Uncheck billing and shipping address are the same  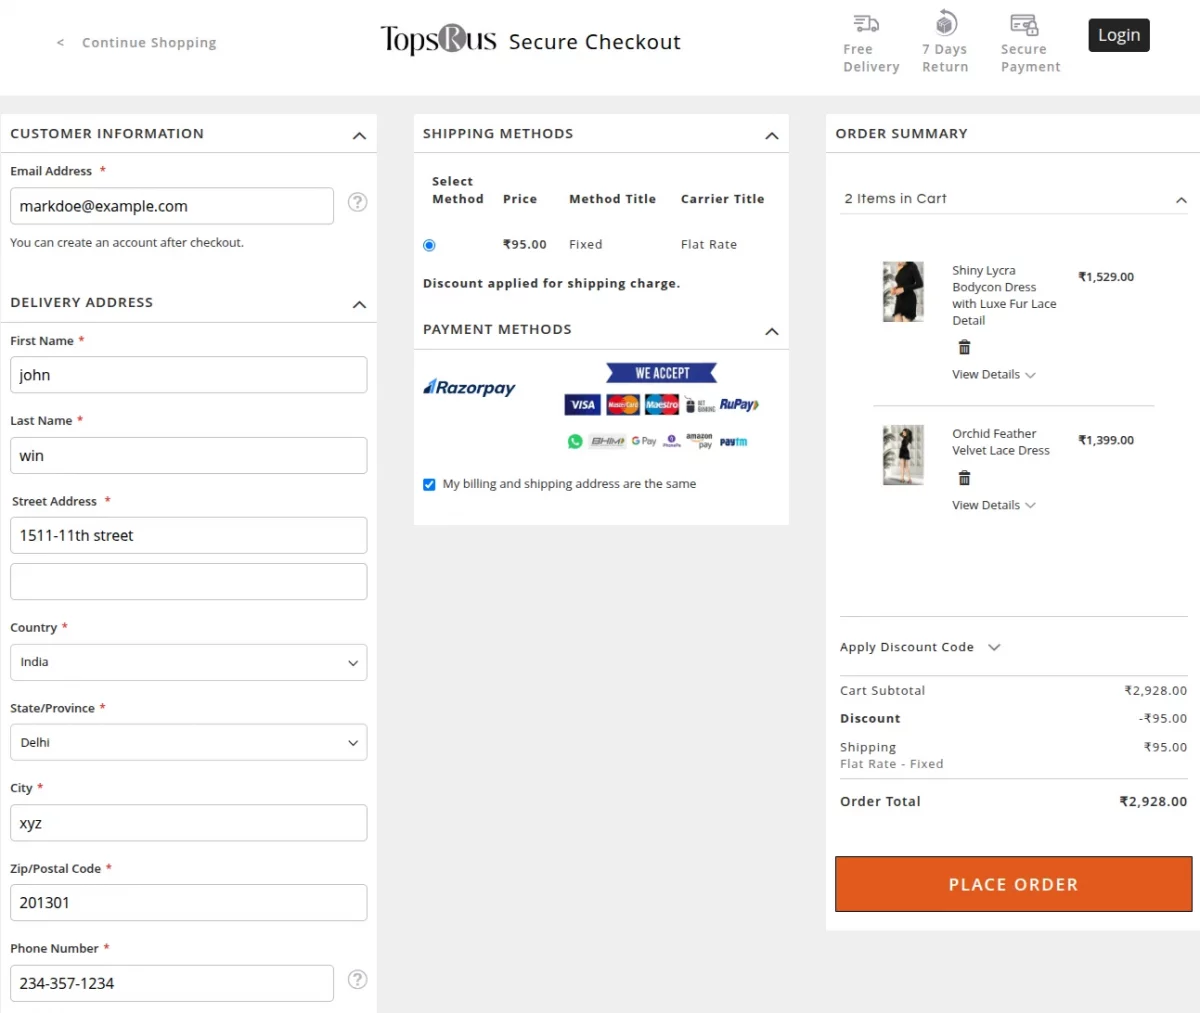coord(428,484)
